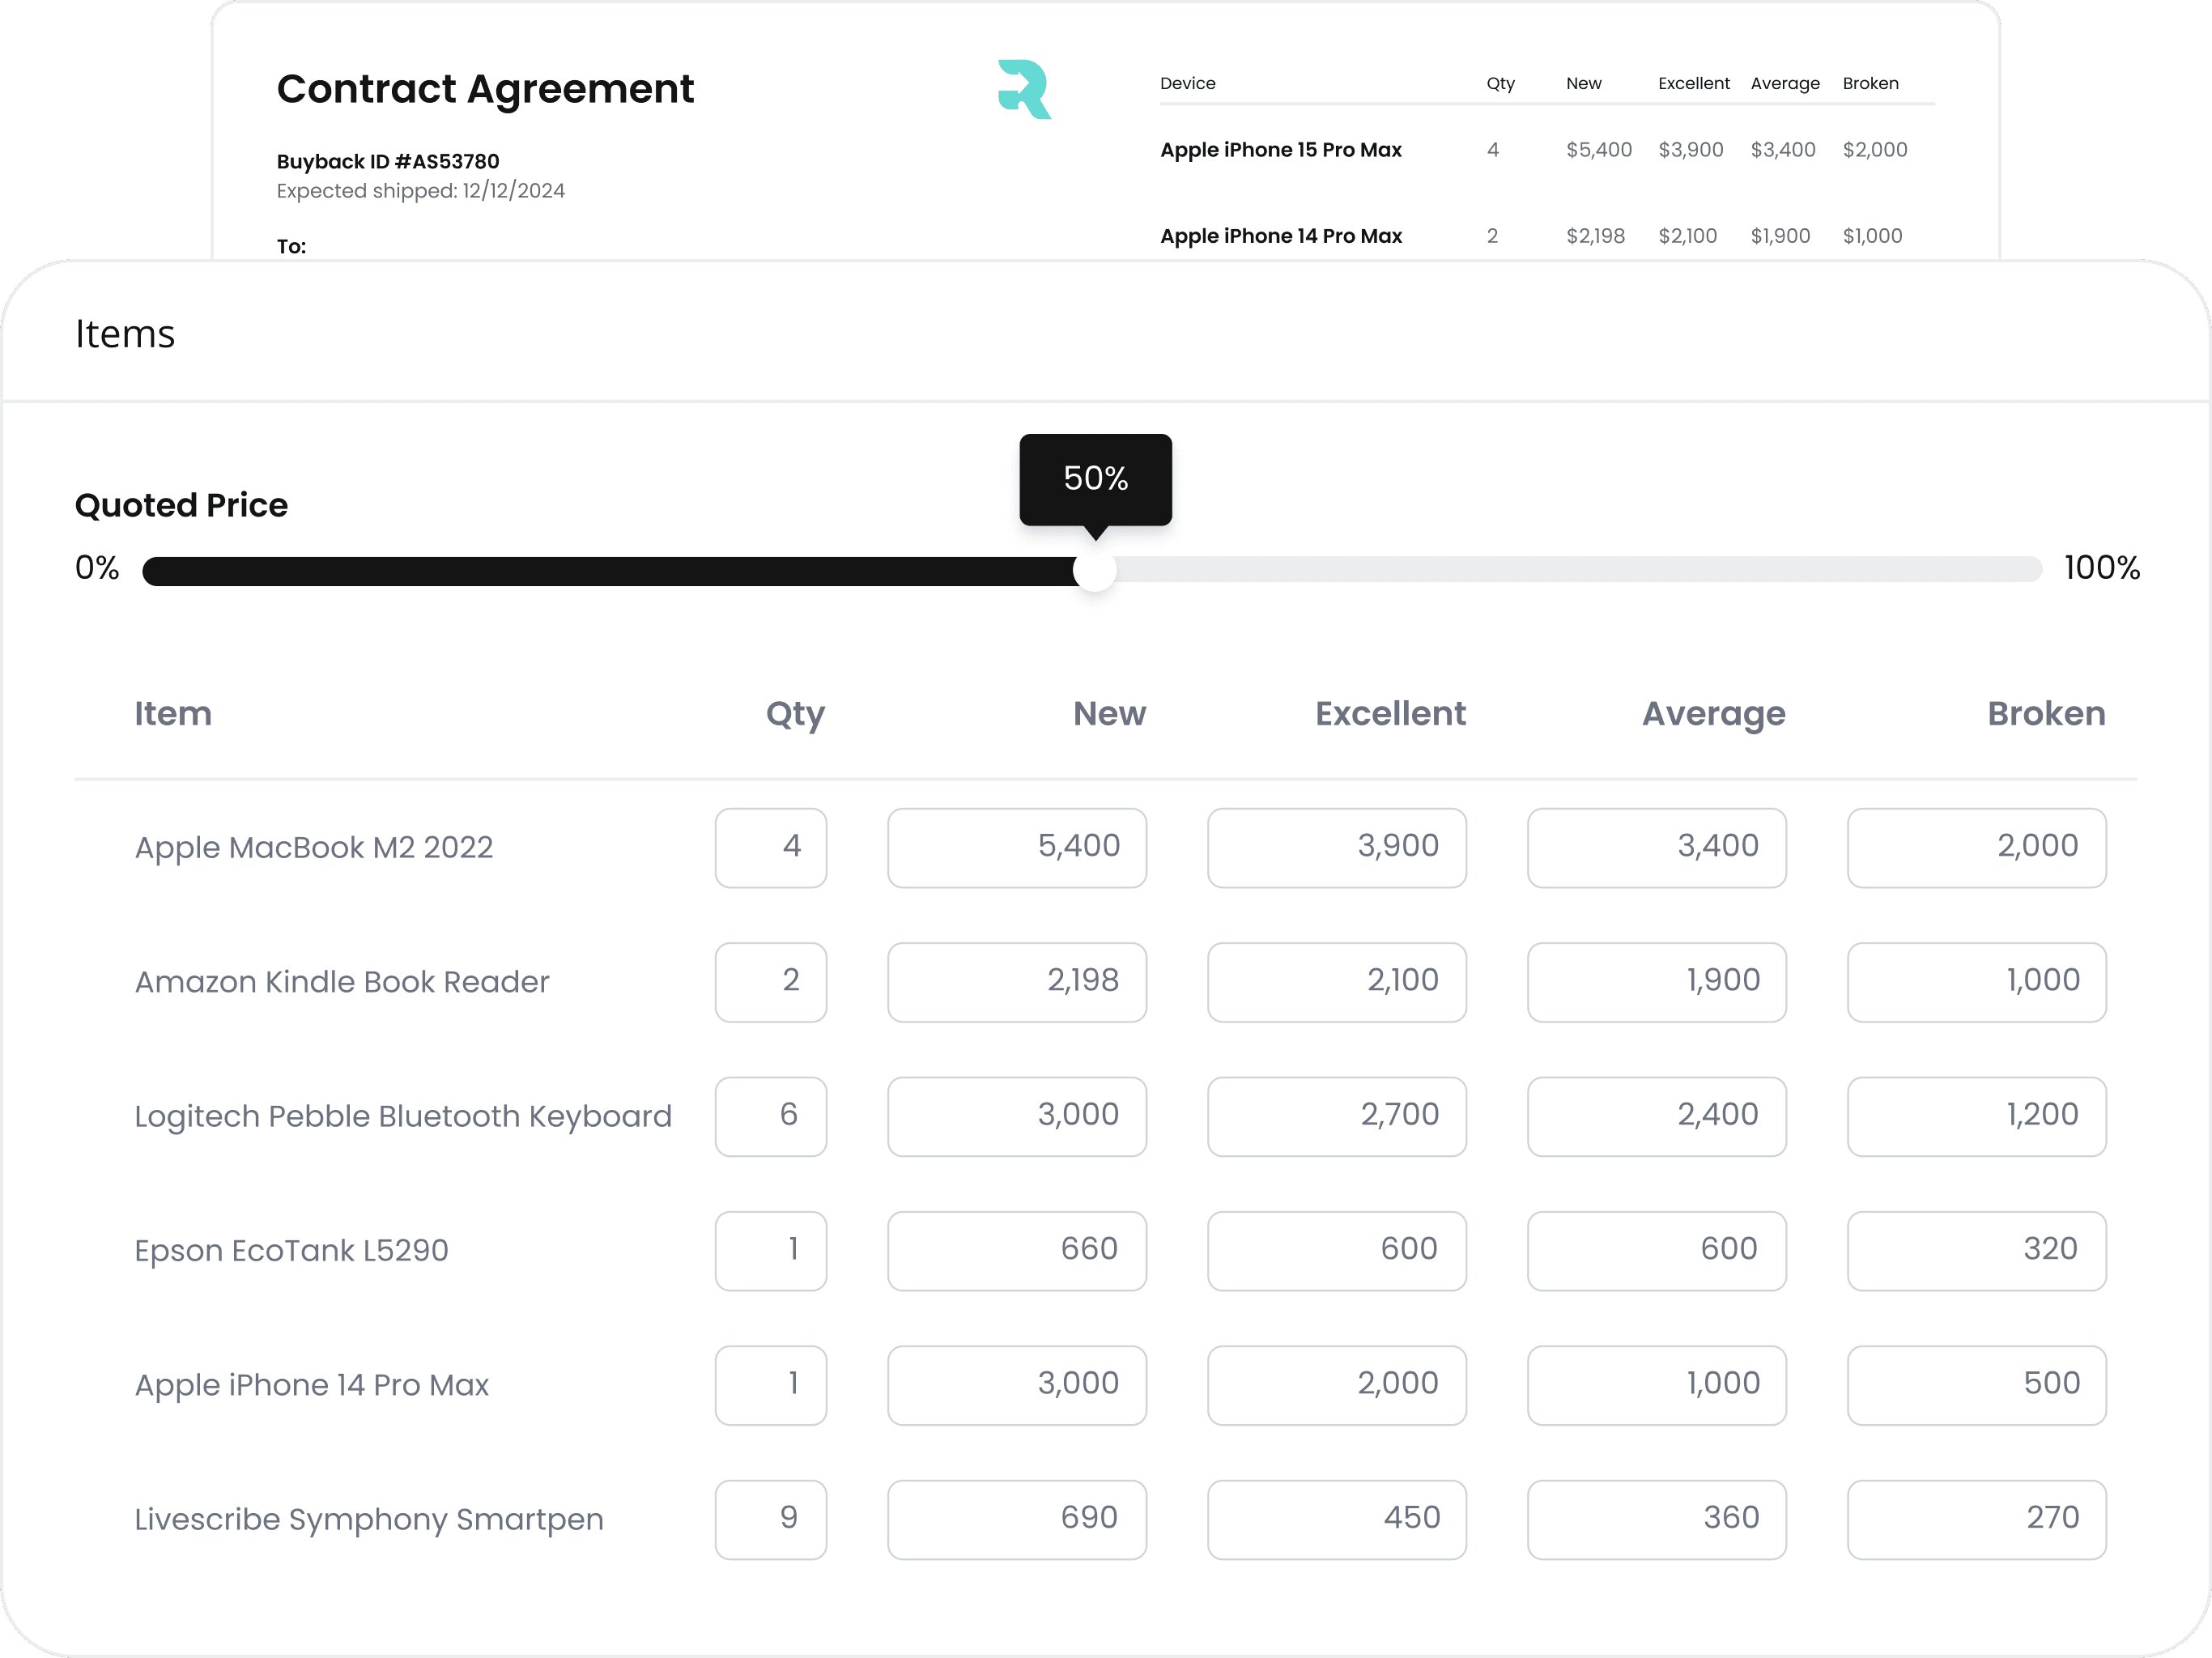
Task: Edit New price for Logitech Pebble Bluetooth Keyboard
Action: point(1017,1116)
